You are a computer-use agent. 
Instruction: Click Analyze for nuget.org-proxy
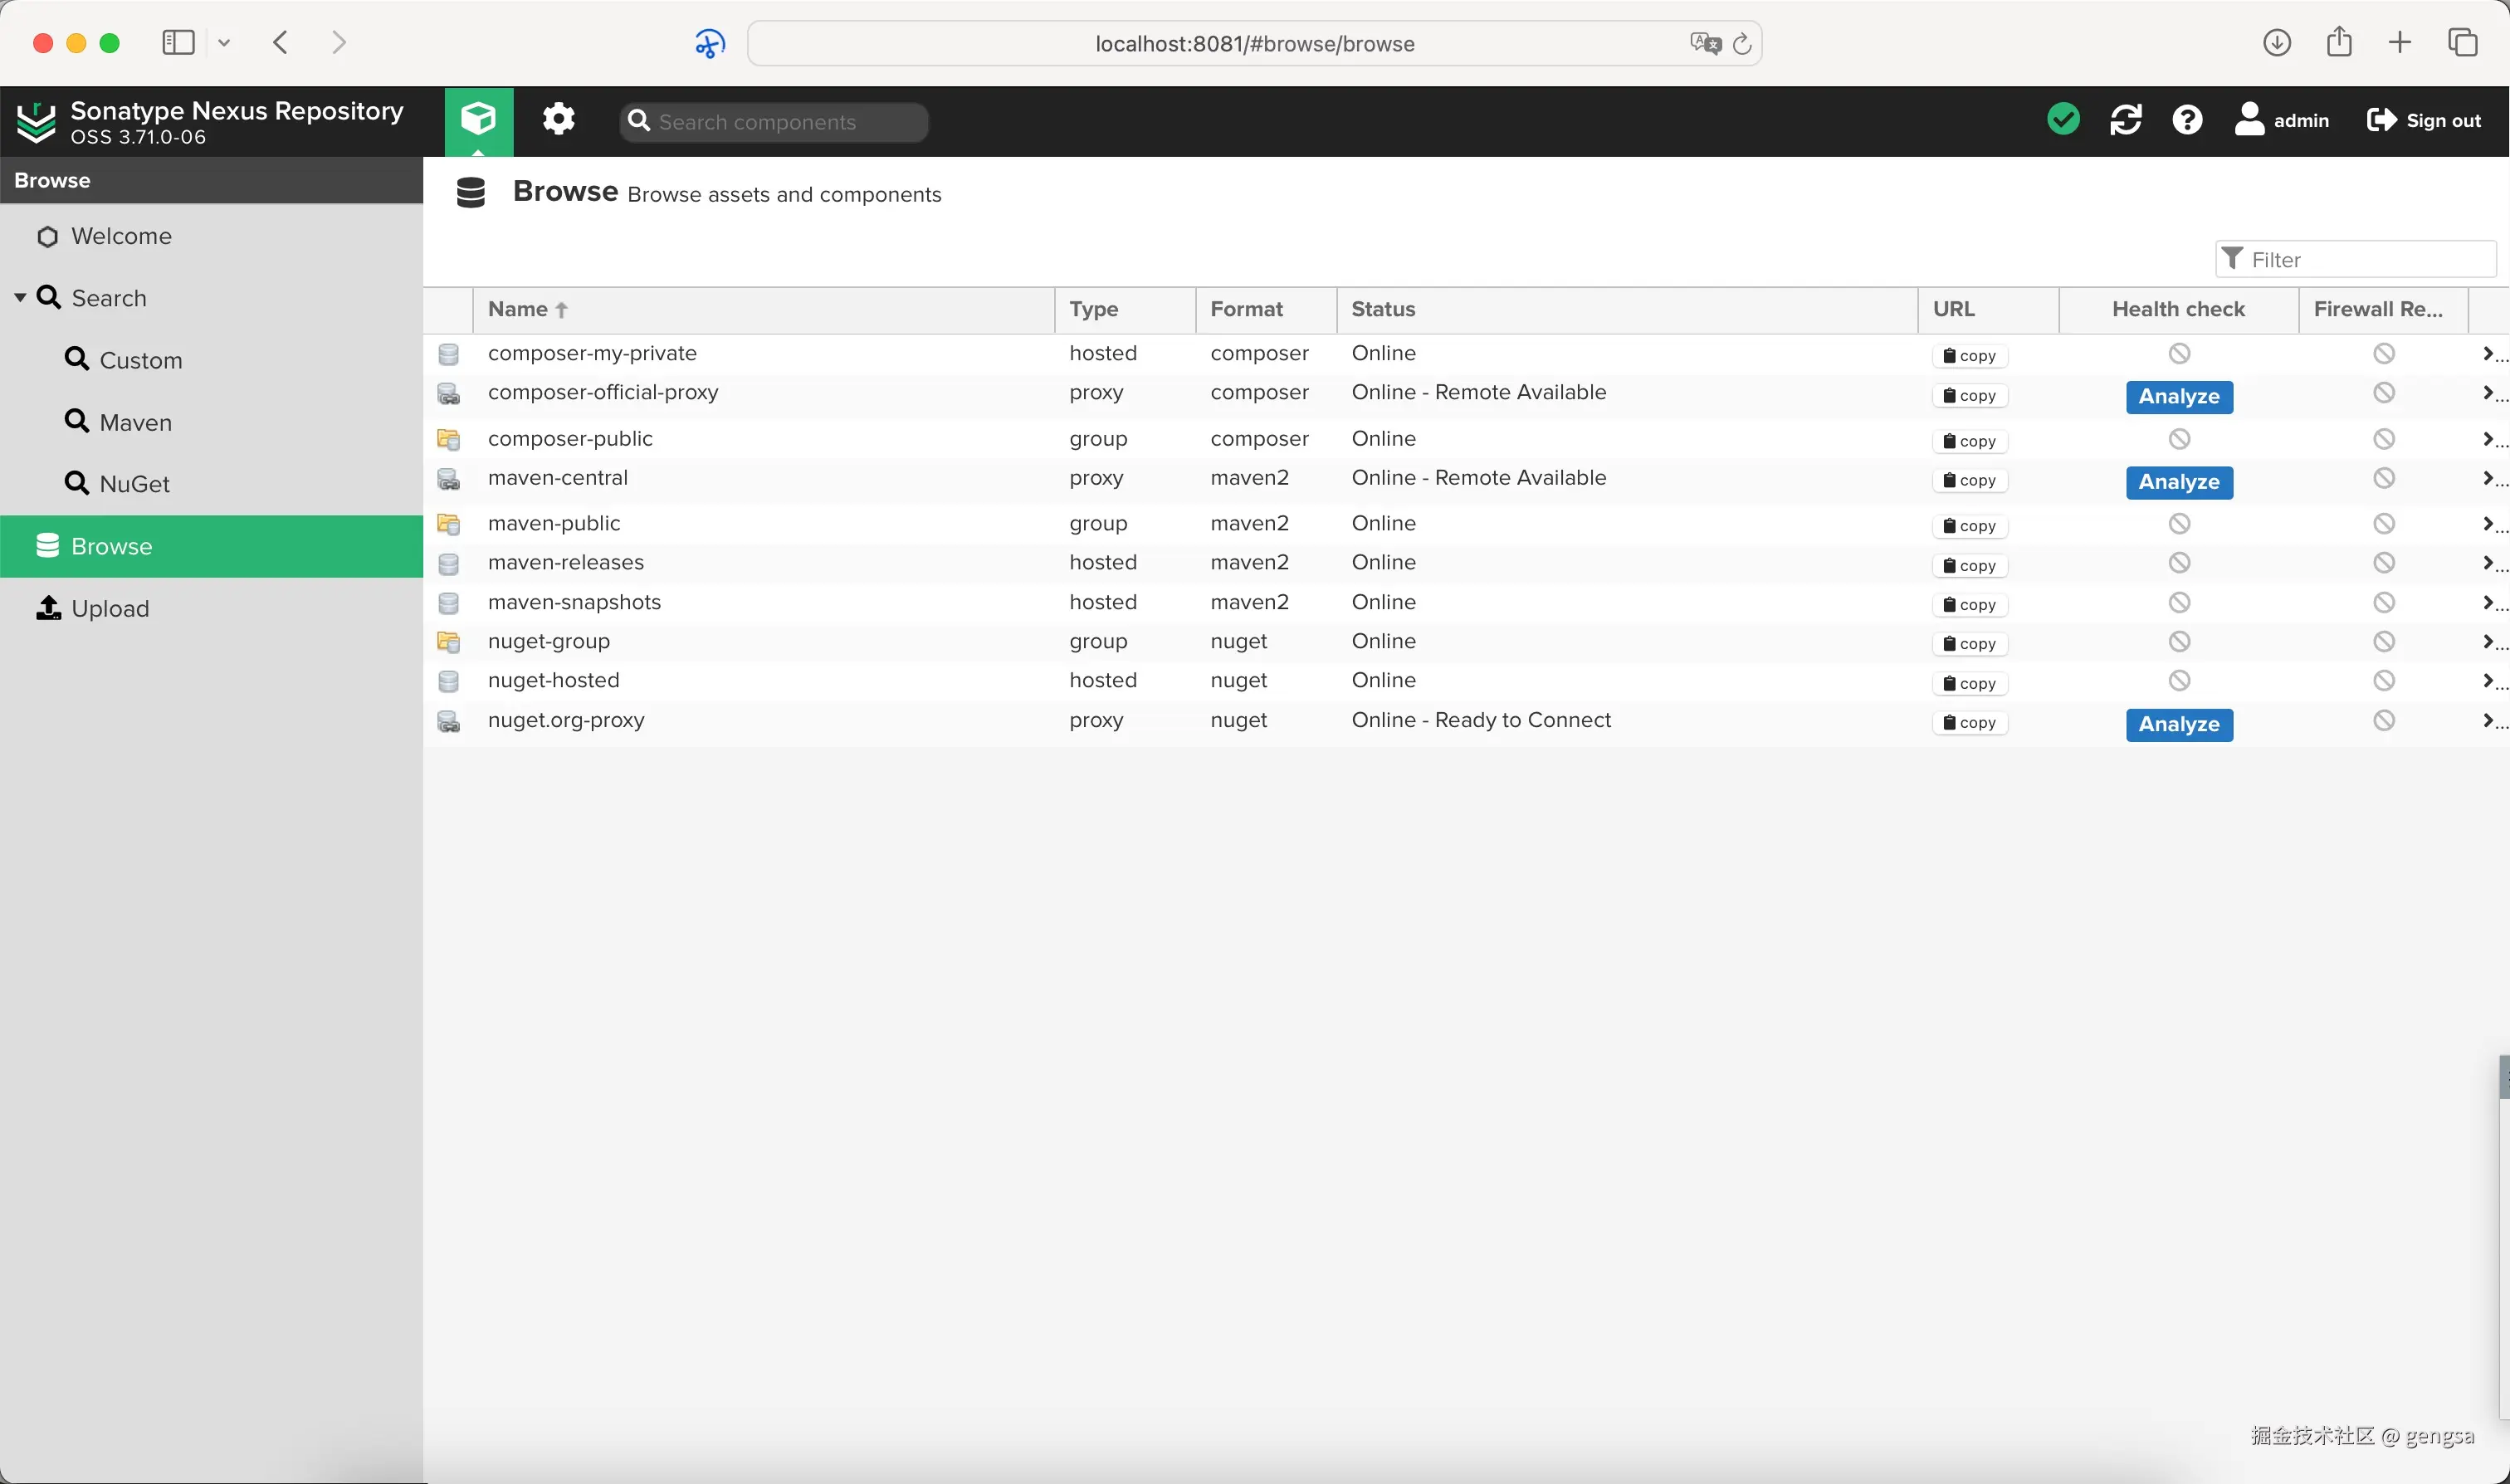2178,724
